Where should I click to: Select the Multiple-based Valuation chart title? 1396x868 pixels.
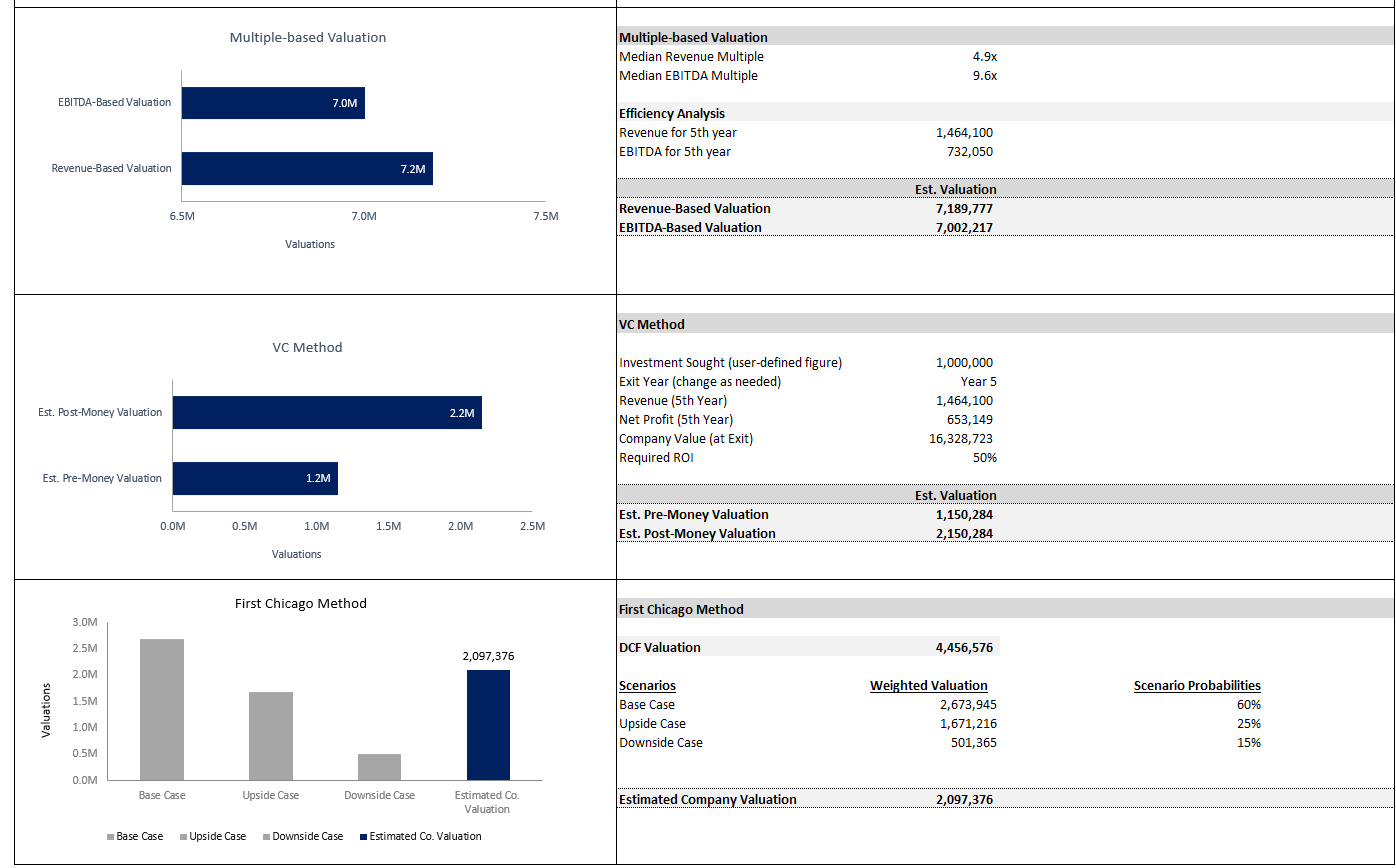[308, 38]
